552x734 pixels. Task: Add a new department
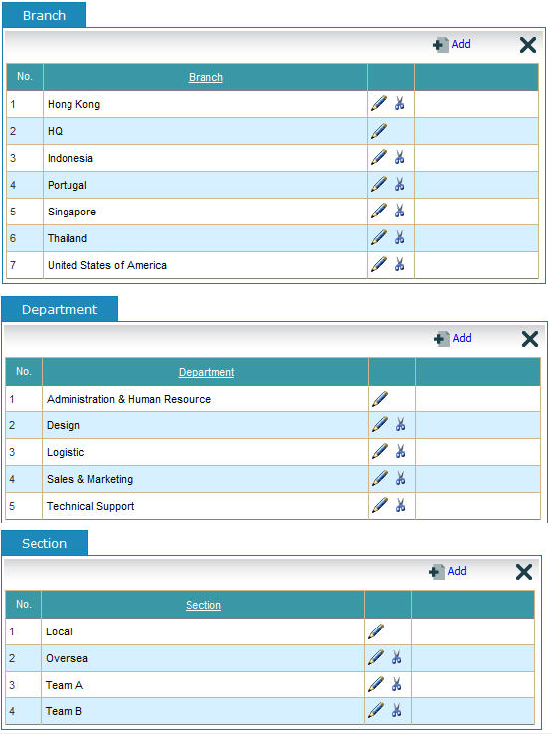pyautogui.click(x=452, y=338)
